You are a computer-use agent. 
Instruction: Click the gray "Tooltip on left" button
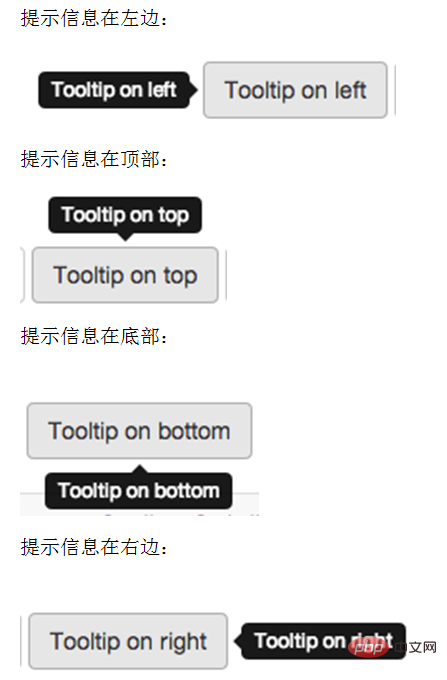click(x=295, y=90)
